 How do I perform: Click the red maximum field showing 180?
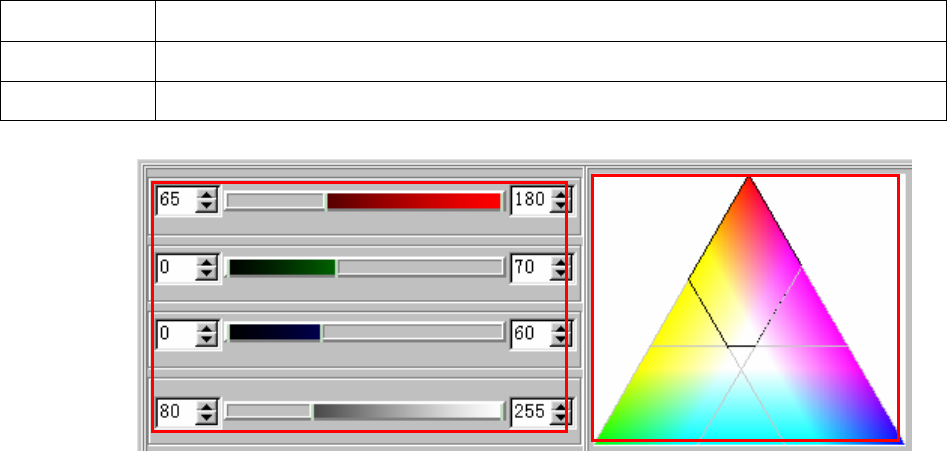530,200
